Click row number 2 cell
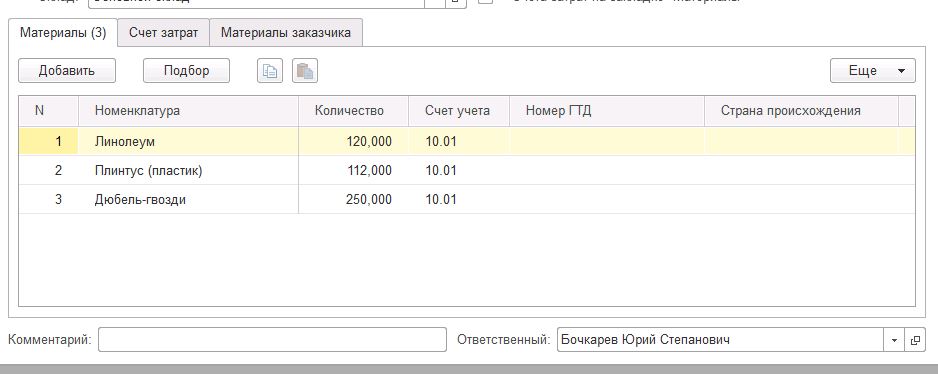The height and width of the screenshot is (374, 938). [48, 171]
